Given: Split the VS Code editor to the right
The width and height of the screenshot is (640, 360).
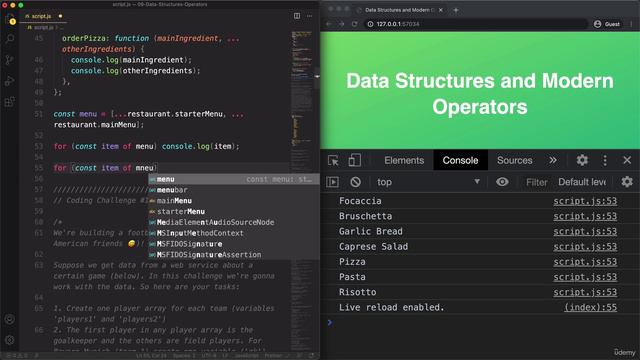Looking at the screenshot, I should (297, 16).
